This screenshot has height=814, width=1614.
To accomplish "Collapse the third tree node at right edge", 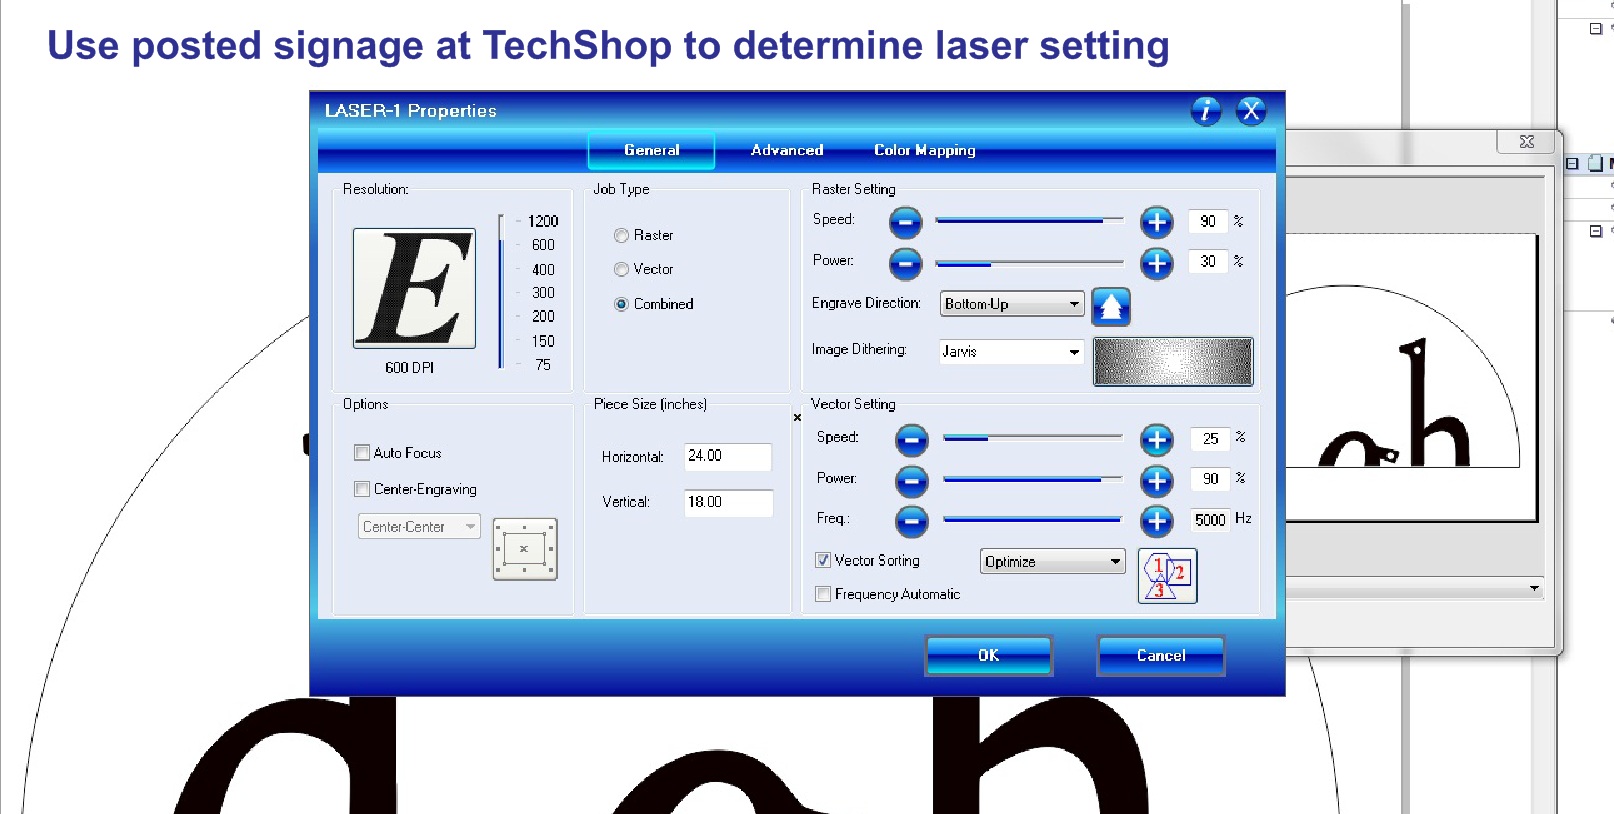I will (x=1596, y=231).
